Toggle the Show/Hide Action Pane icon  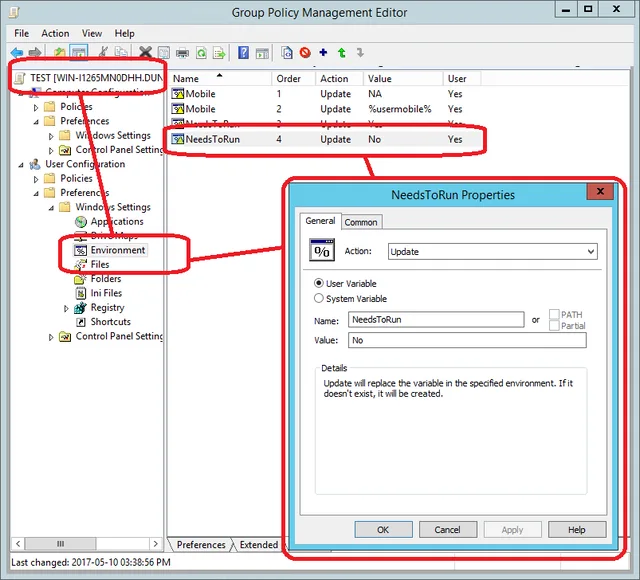click(262, 53)
